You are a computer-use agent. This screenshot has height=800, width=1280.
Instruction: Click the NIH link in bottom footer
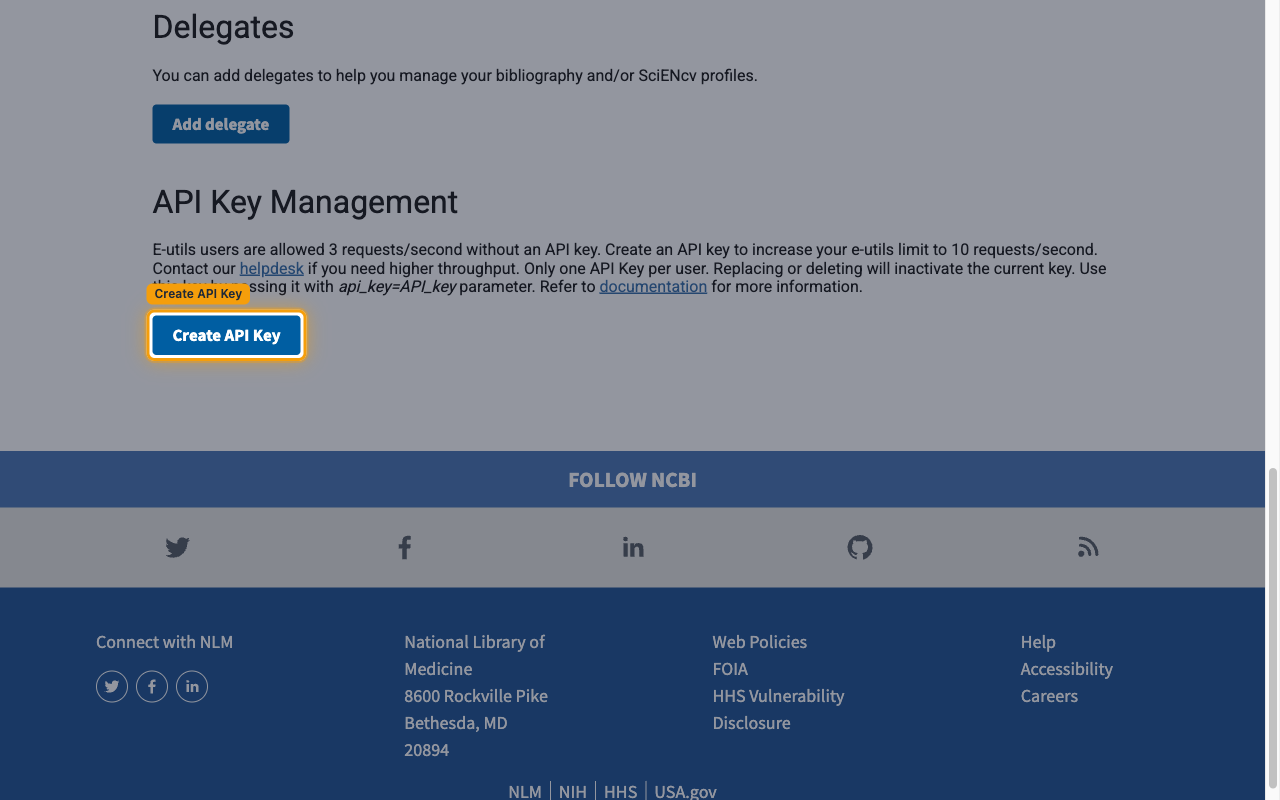coord(573,791)
